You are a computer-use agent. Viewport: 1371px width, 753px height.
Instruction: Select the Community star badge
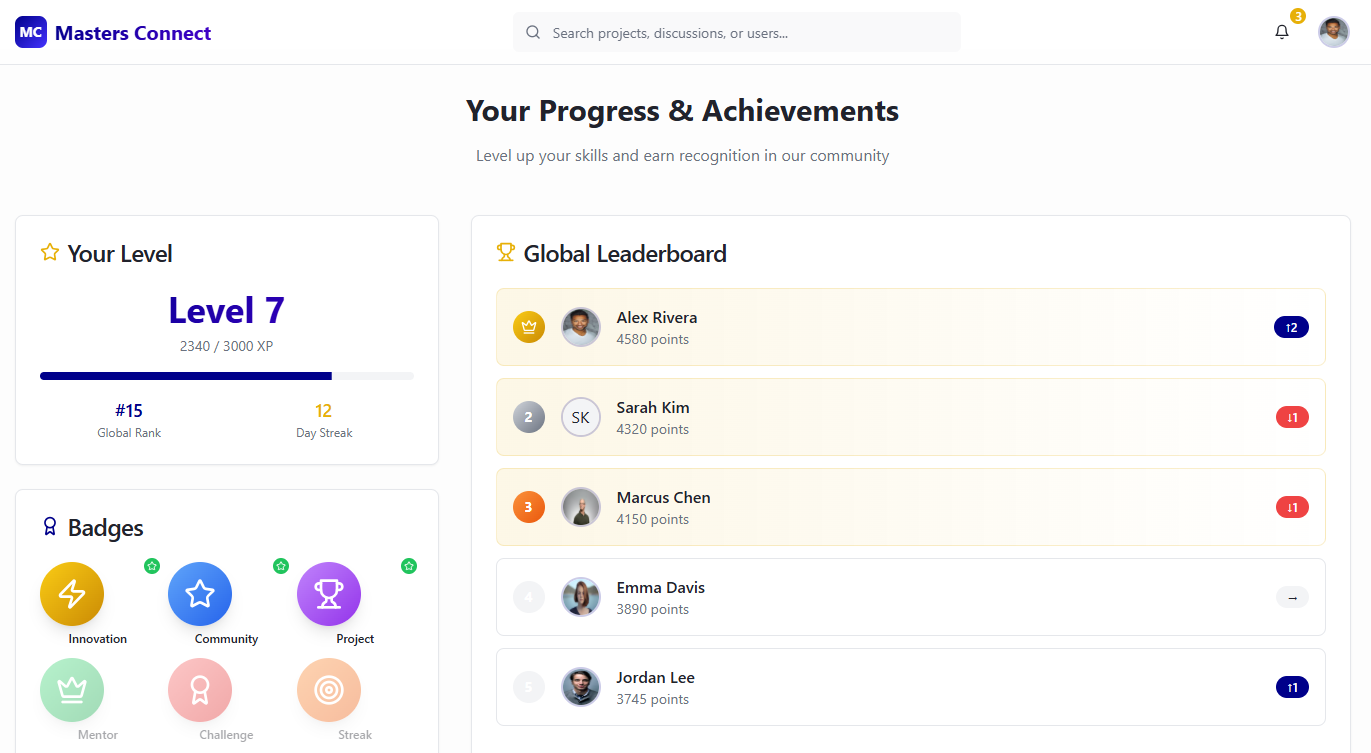200,594
